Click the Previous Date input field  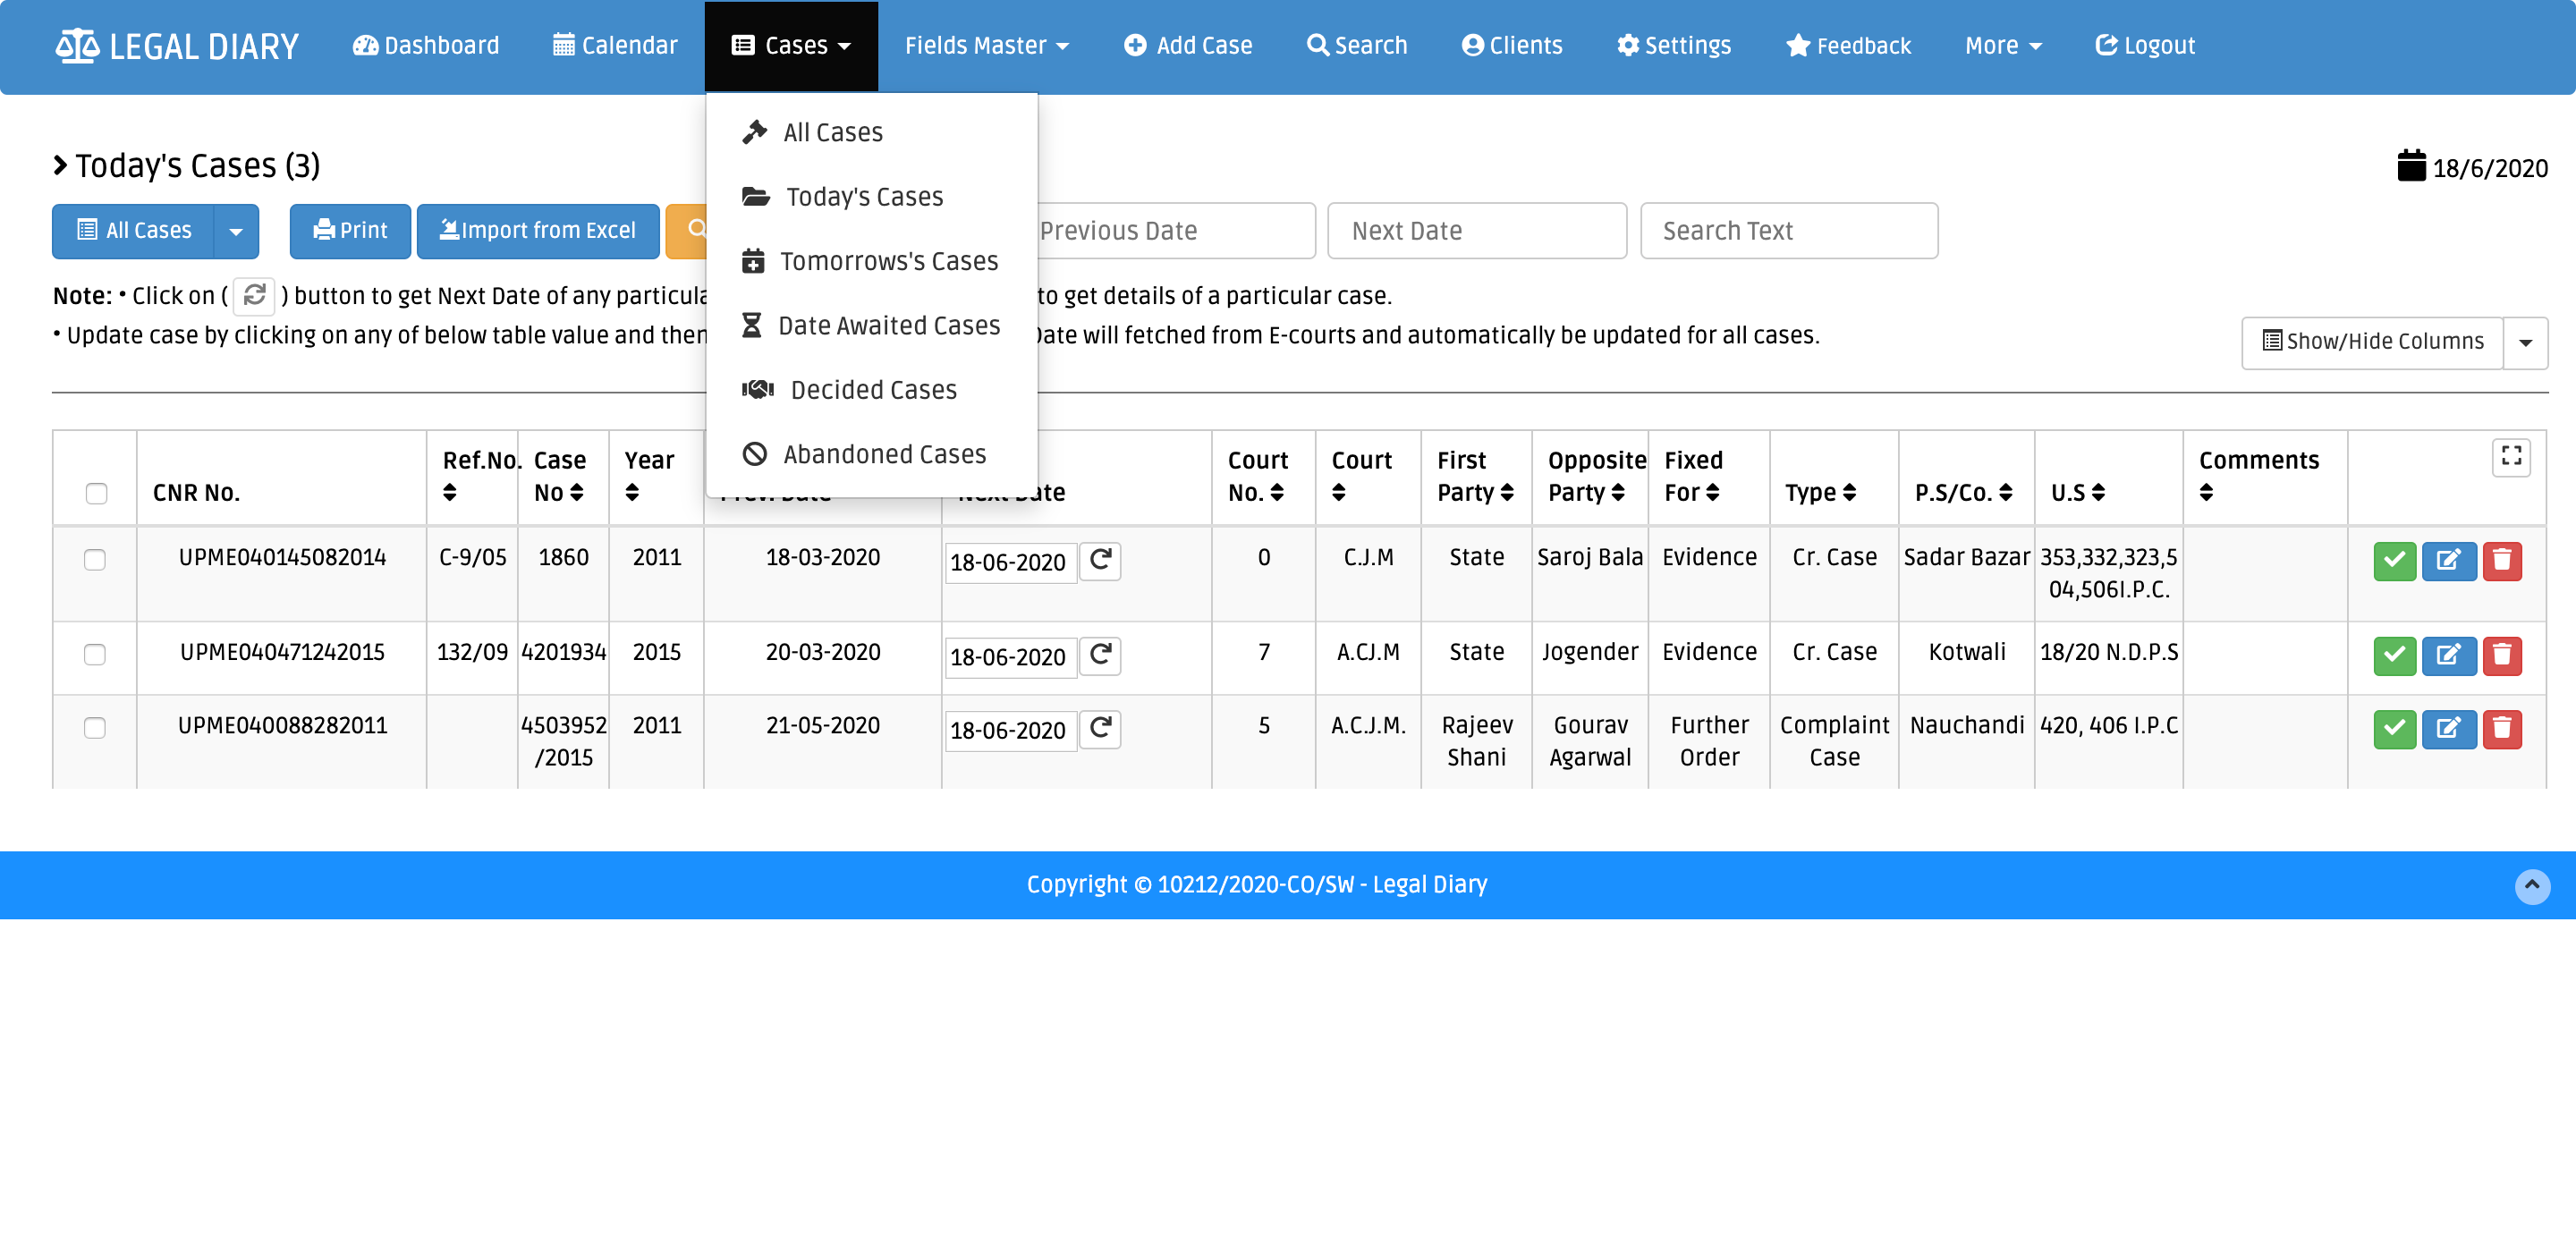tap(1176, 231)
